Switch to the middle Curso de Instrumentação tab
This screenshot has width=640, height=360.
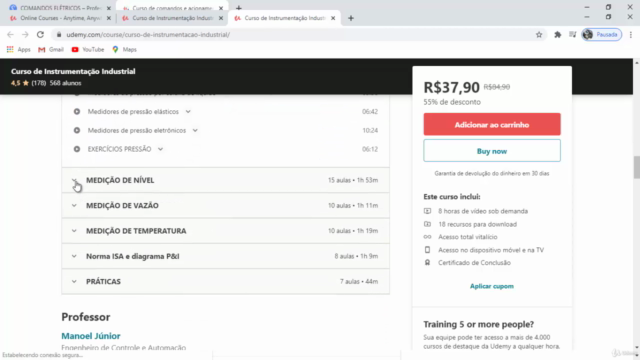pos(172,18)
